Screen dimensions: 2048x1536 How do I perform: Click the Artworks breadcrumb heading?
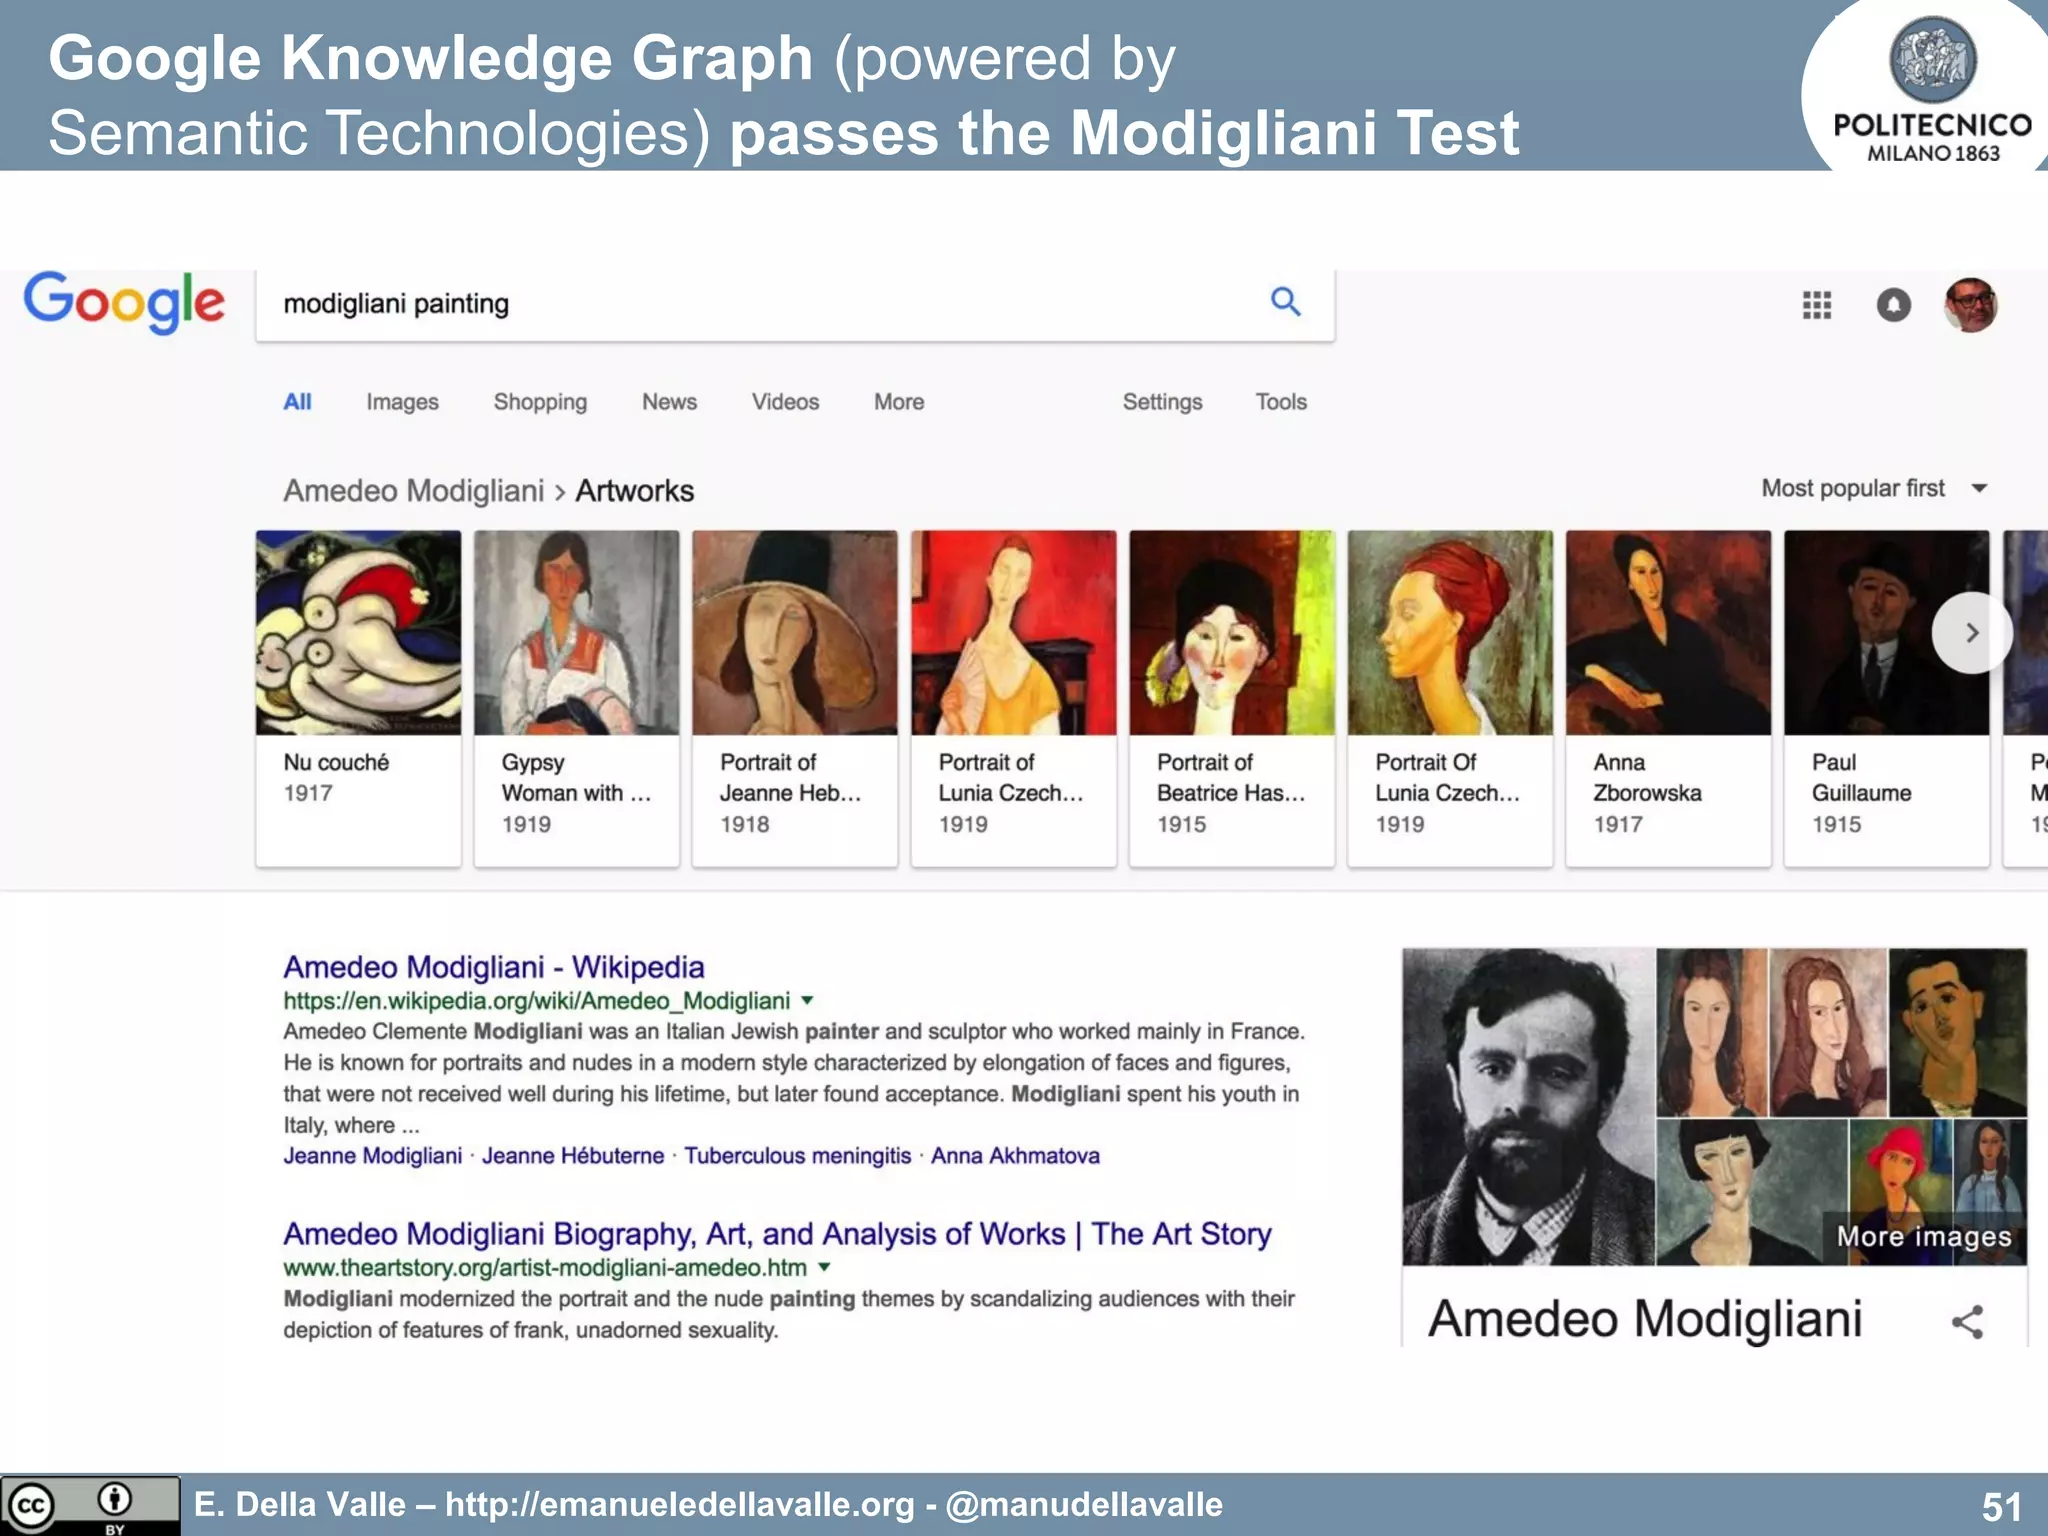tap(634, 491)
